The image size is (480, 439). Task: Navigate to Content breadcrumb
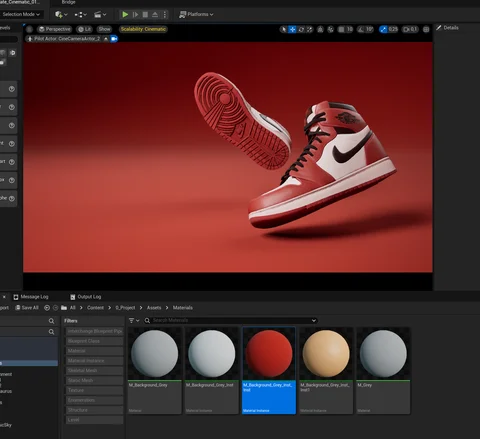pos(95,308)
